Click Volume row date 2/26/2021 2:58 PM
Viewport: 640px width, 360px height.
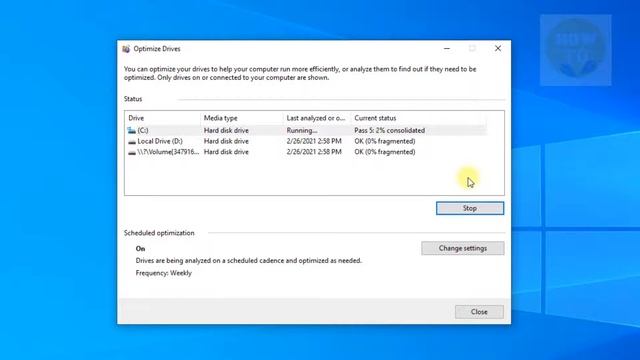[x=314, y=152]
